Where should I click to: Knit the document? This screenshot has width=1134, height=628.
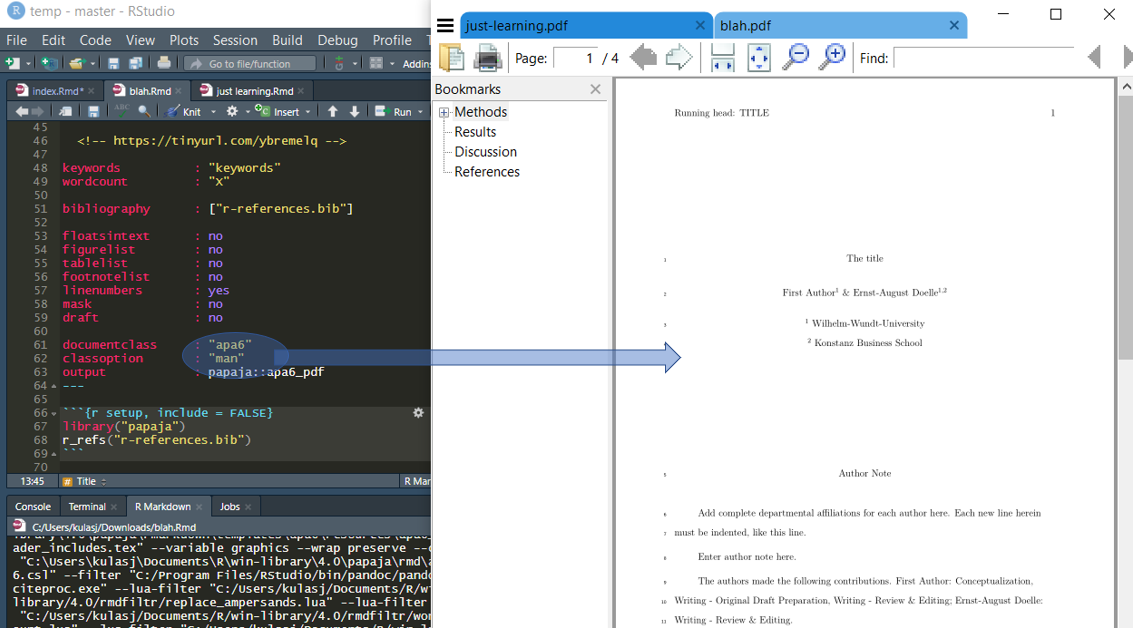coord(184,111)
